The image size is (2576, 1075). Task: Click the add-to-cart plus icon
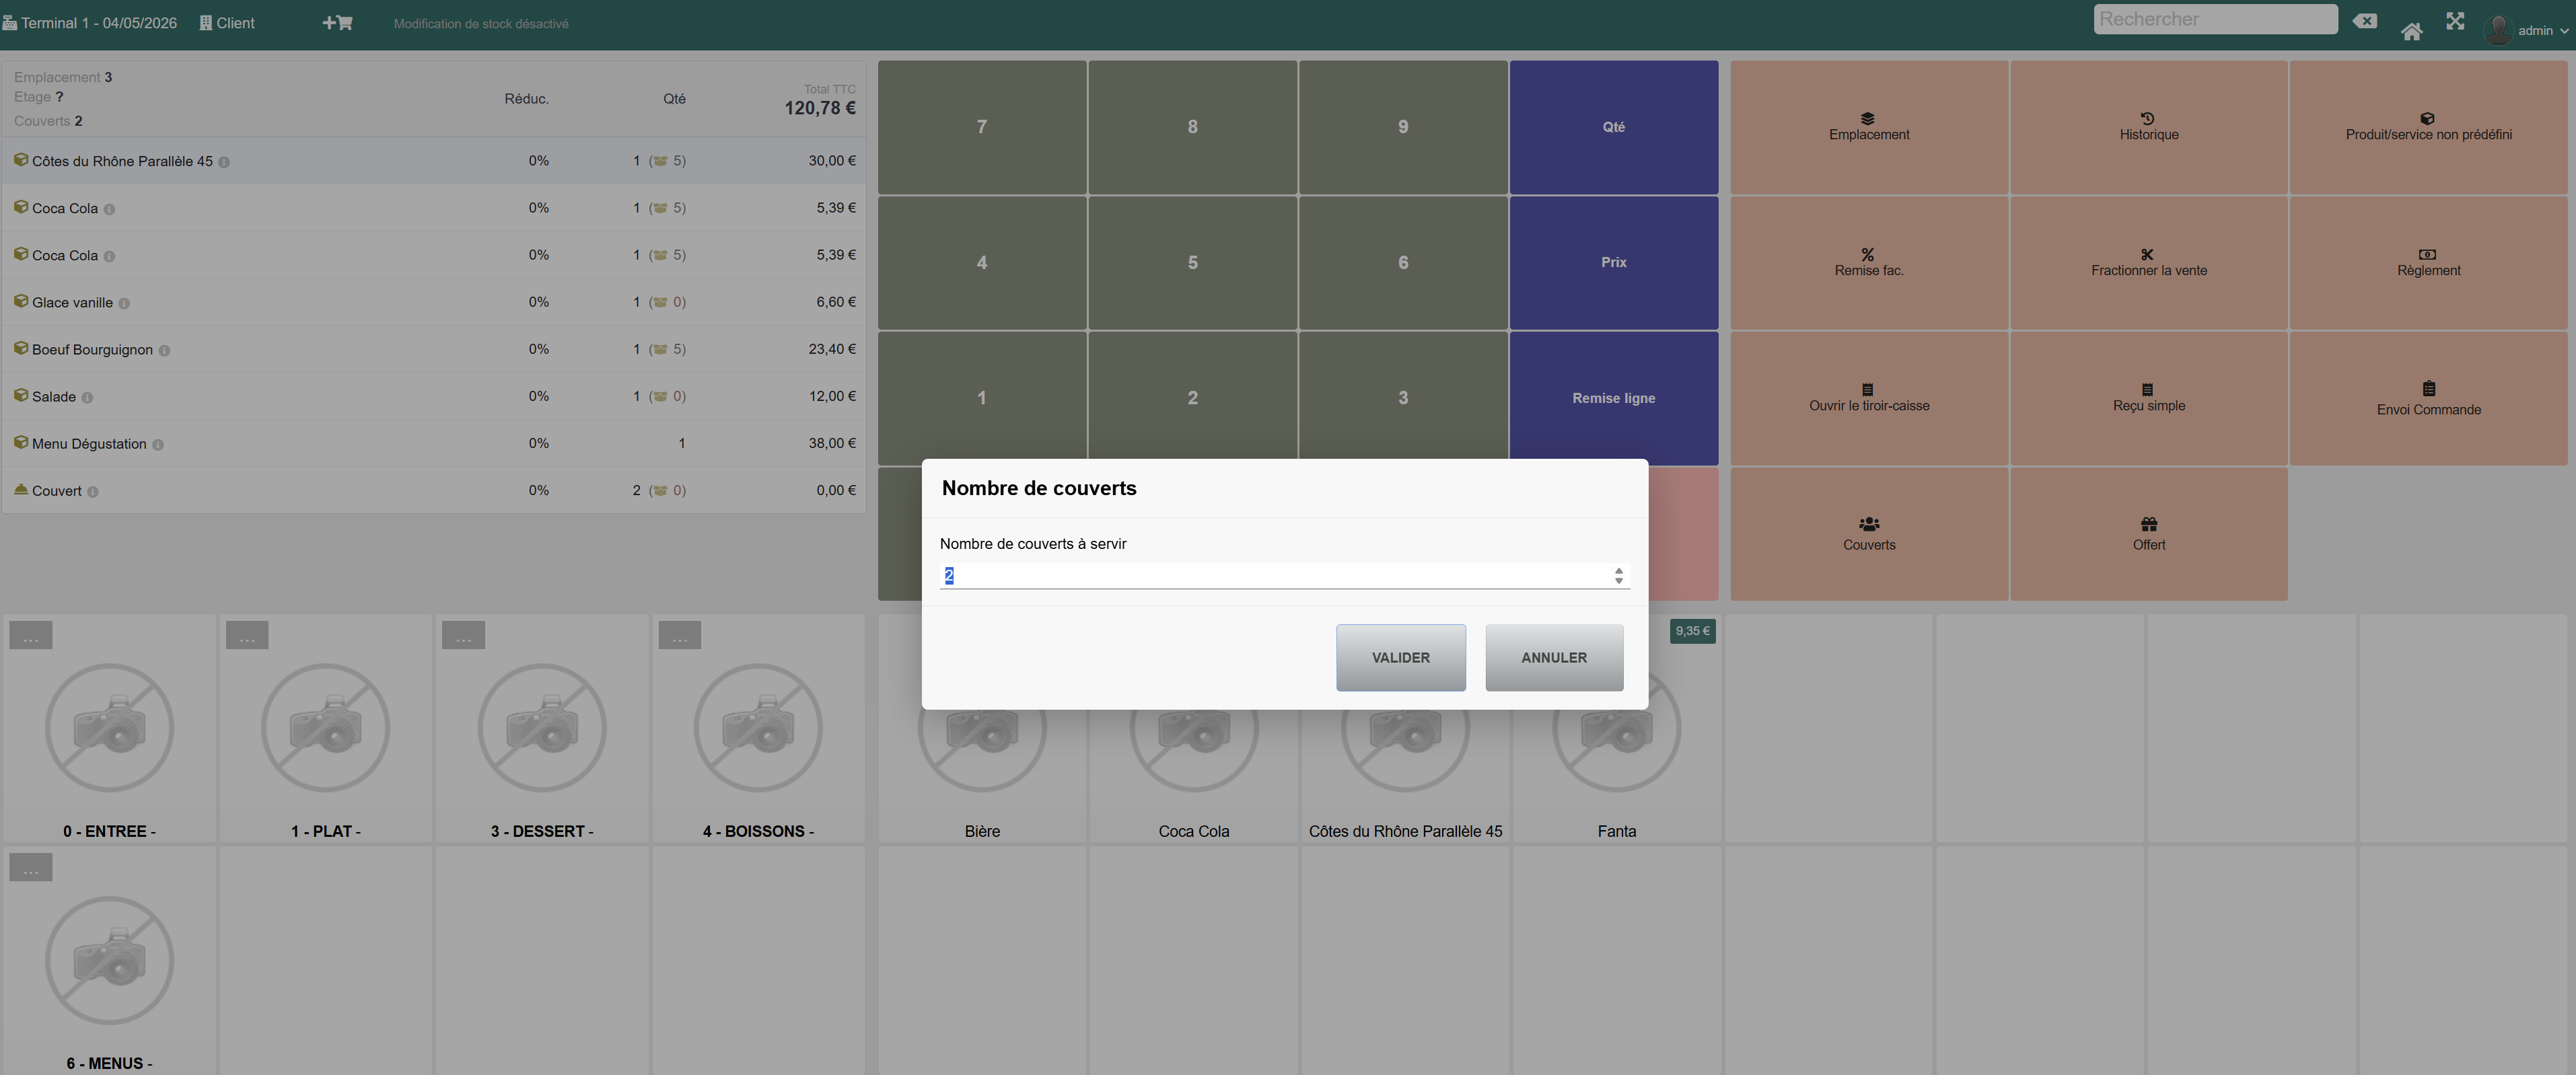(337, 23)
